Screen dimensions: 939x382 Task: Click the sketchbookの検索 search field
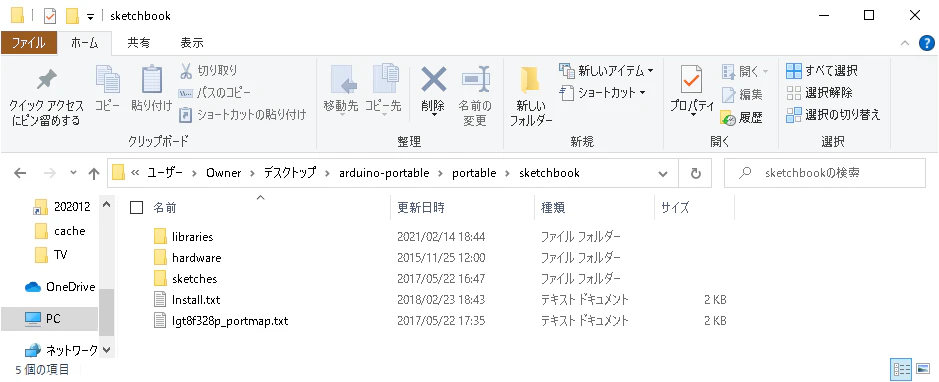pos(825,174)
